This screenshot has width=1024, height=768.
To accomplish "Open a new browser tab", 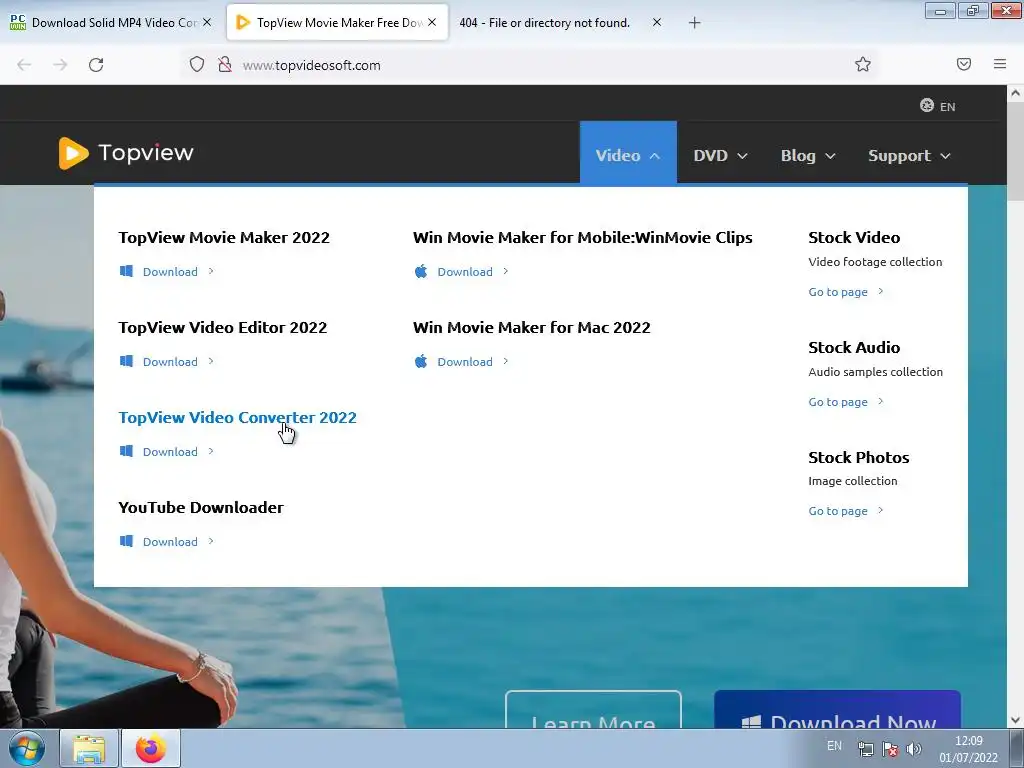I will click(694, 23).
